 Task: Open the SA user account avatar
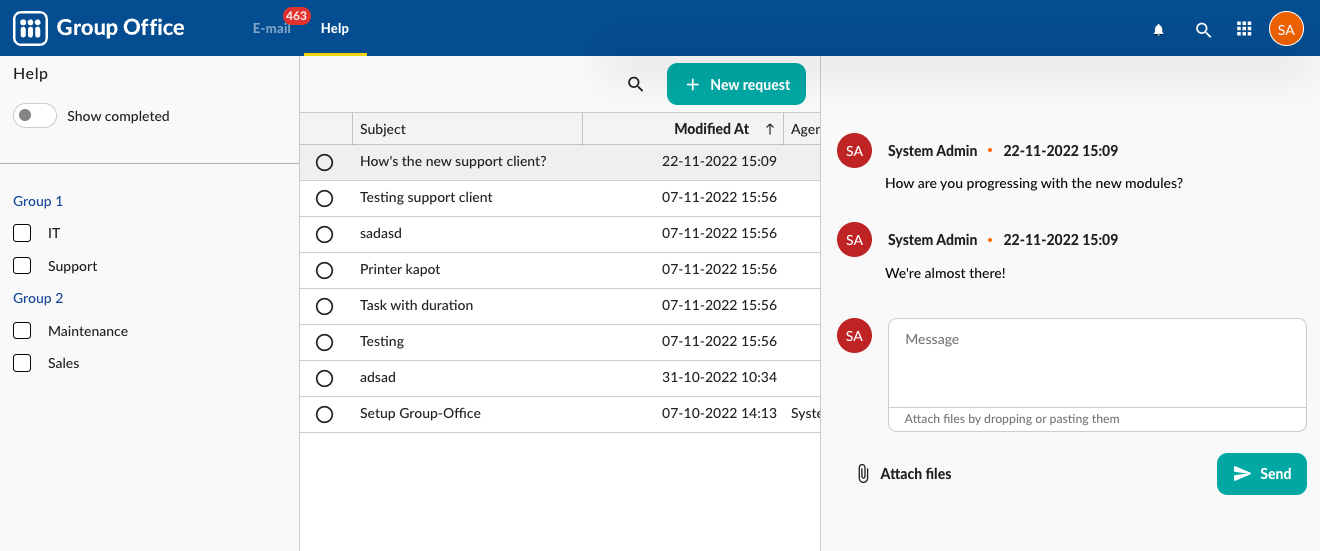pos(1286,29)
